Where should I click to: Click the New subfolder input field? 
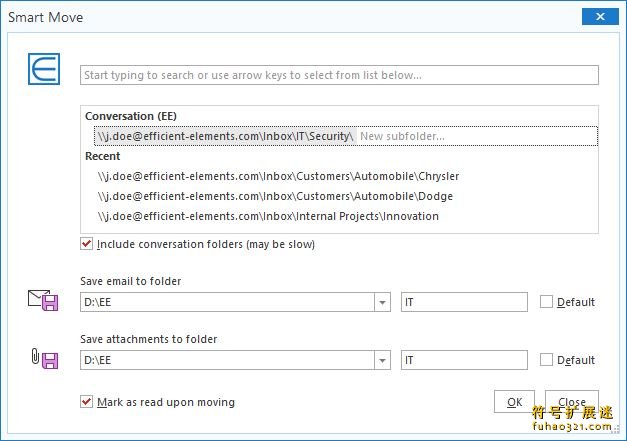475,136
